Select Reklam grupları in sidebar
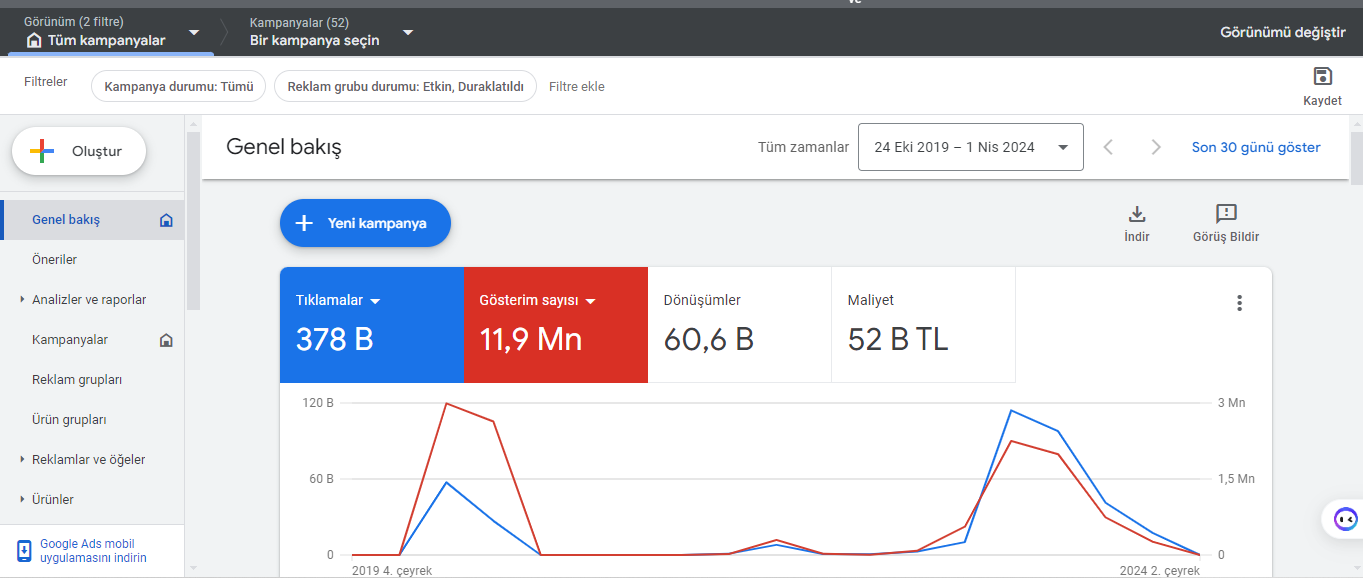The height and width of the screenshot is (578, 1363). pos(77,380)
